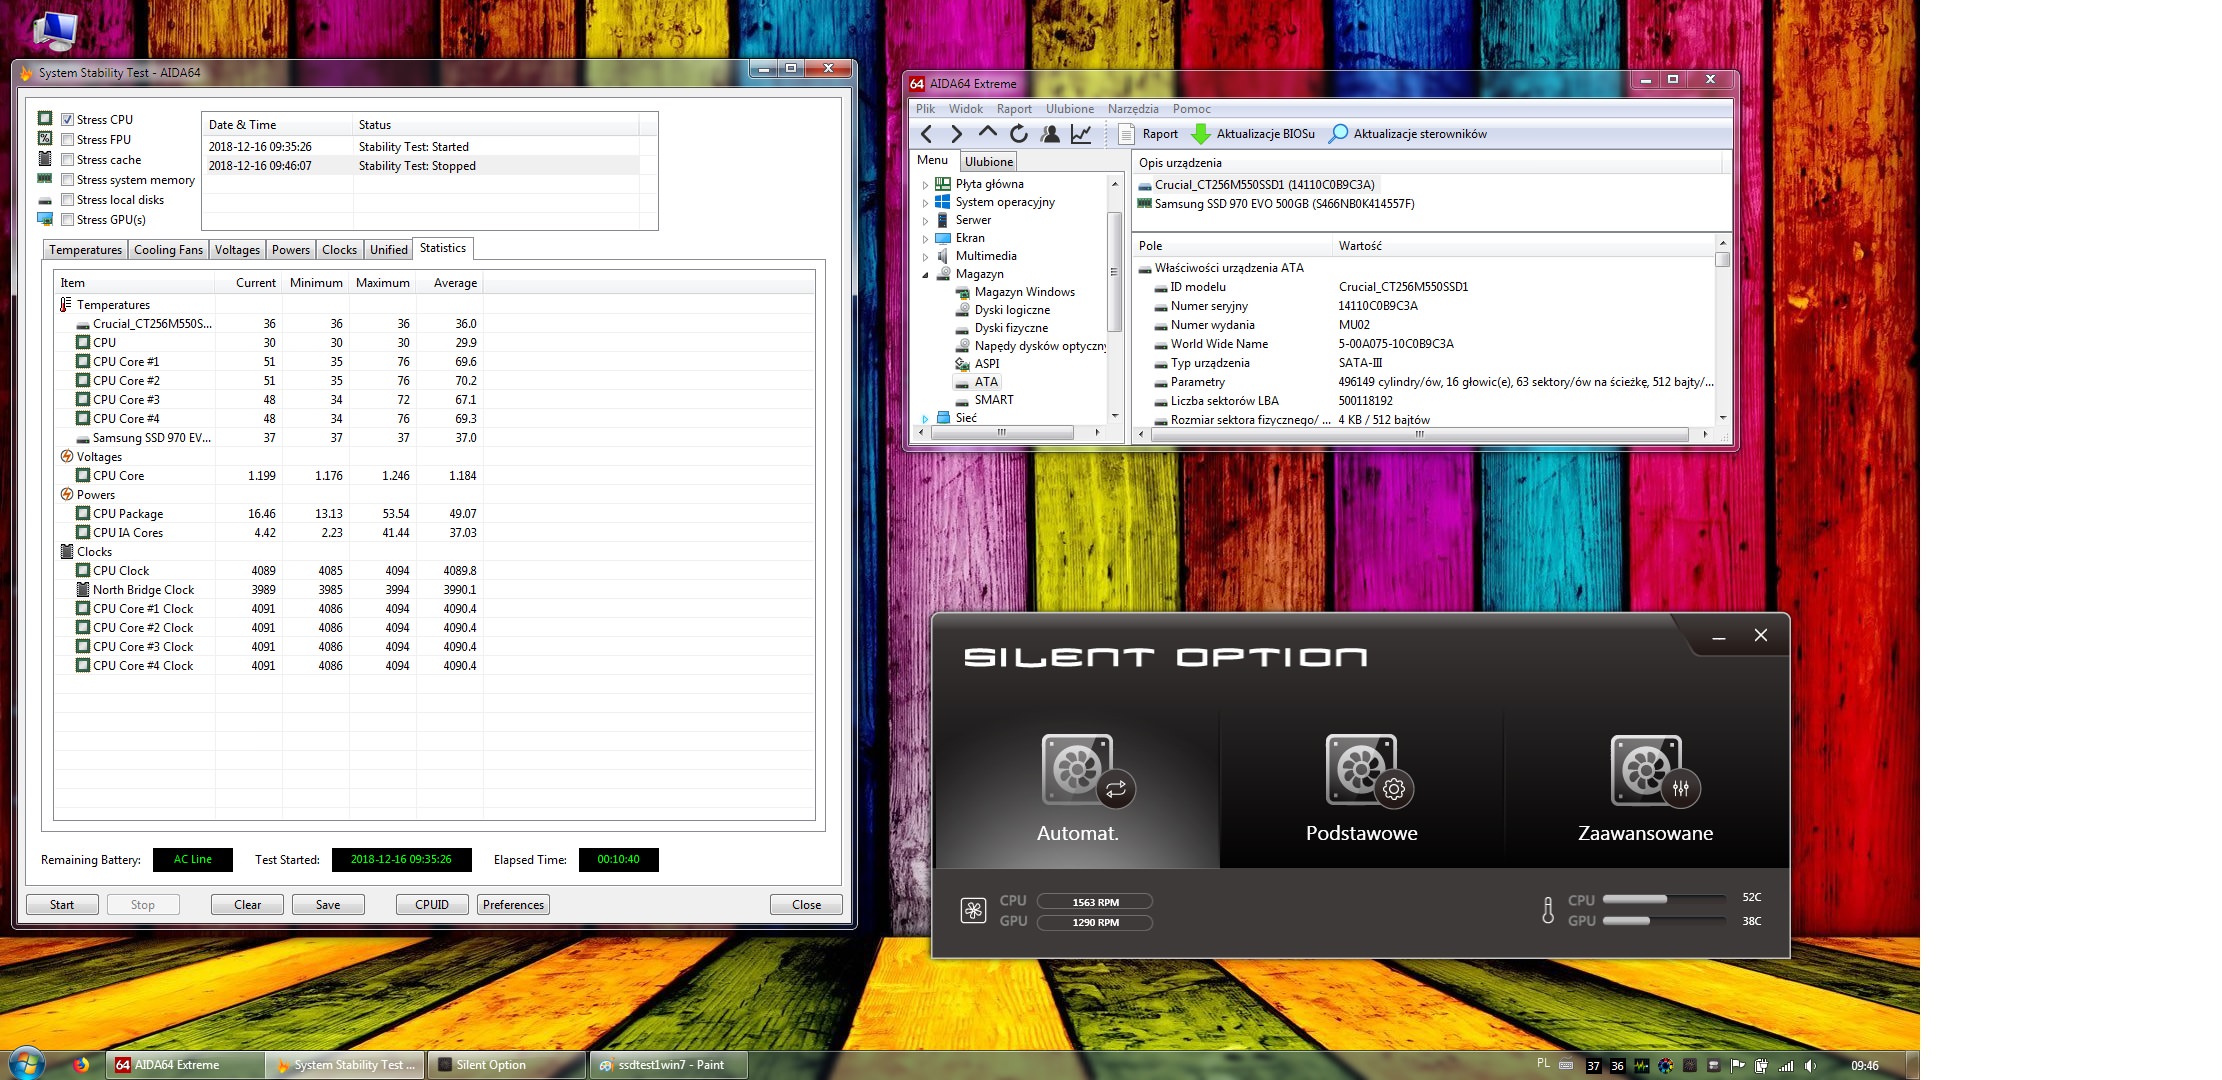Screen dimensions: 2222x1080
Task: Click the CPU temperature bar in Silent Option
Action: [x=1665, y=899]
